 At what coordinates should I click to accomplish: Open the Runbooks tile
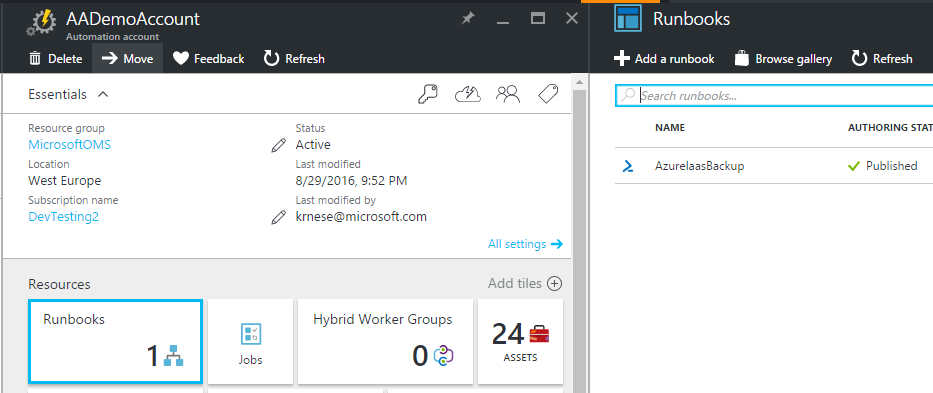(x=115, y=341)
